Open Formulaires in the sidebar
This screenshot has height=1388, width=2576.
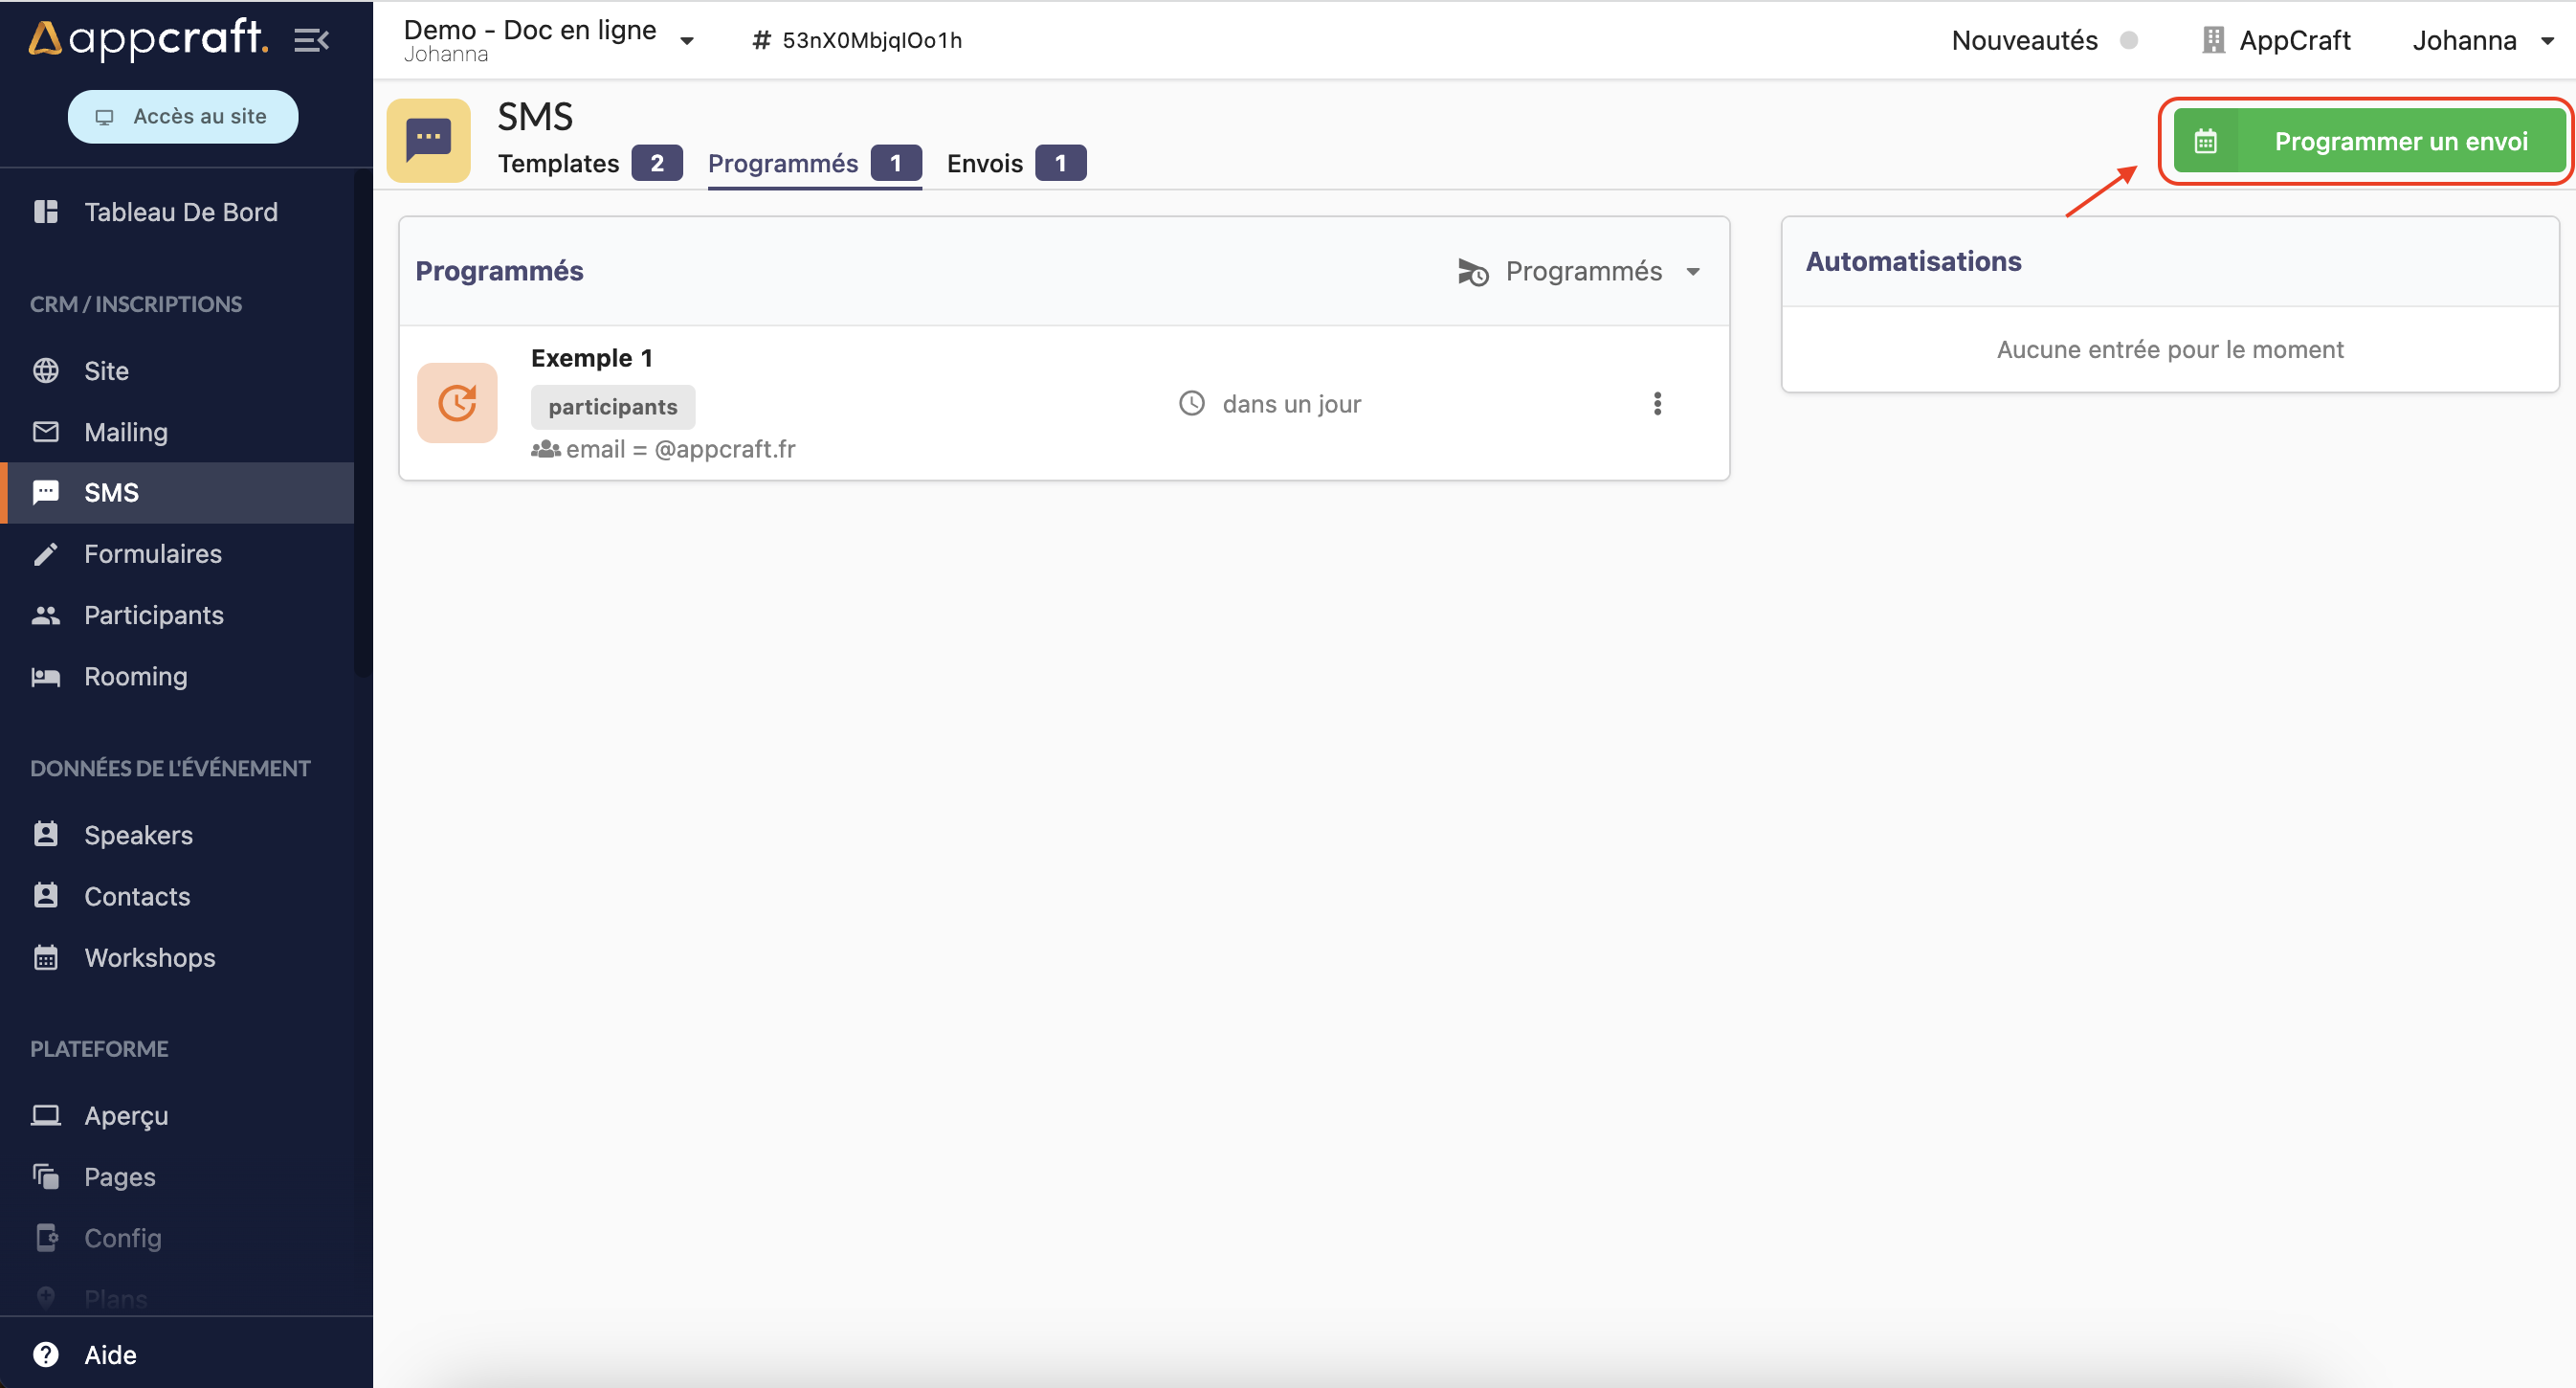[152, 553]
